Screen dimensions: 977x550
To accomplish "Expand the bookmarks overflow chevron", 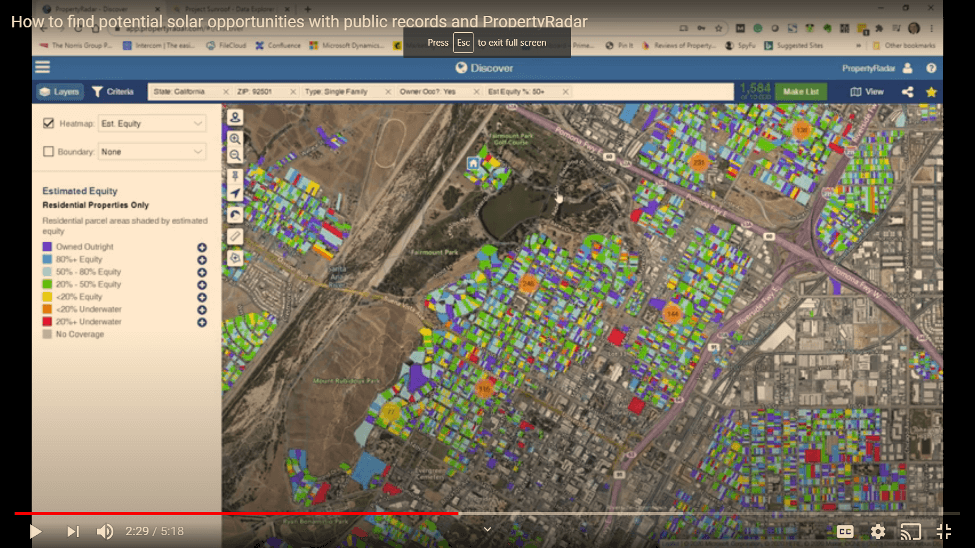I will (859, 45).
